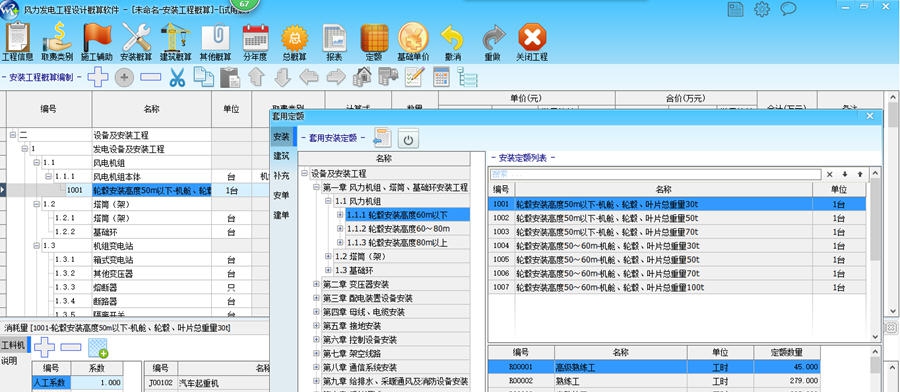Collapse 第一章 风力机组 chapter node

click(316, 187)
